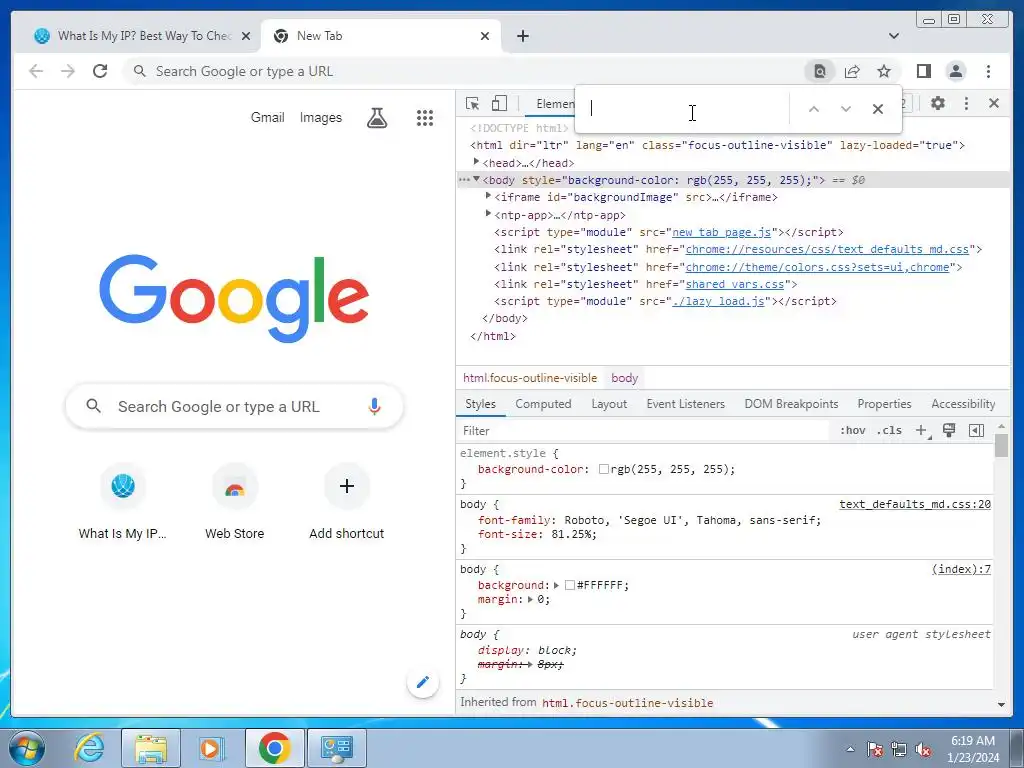Viewport: 1024px width, 768px height.
Task: Open Windows Explorer folder taskbar icon
Action: (150, 748)
